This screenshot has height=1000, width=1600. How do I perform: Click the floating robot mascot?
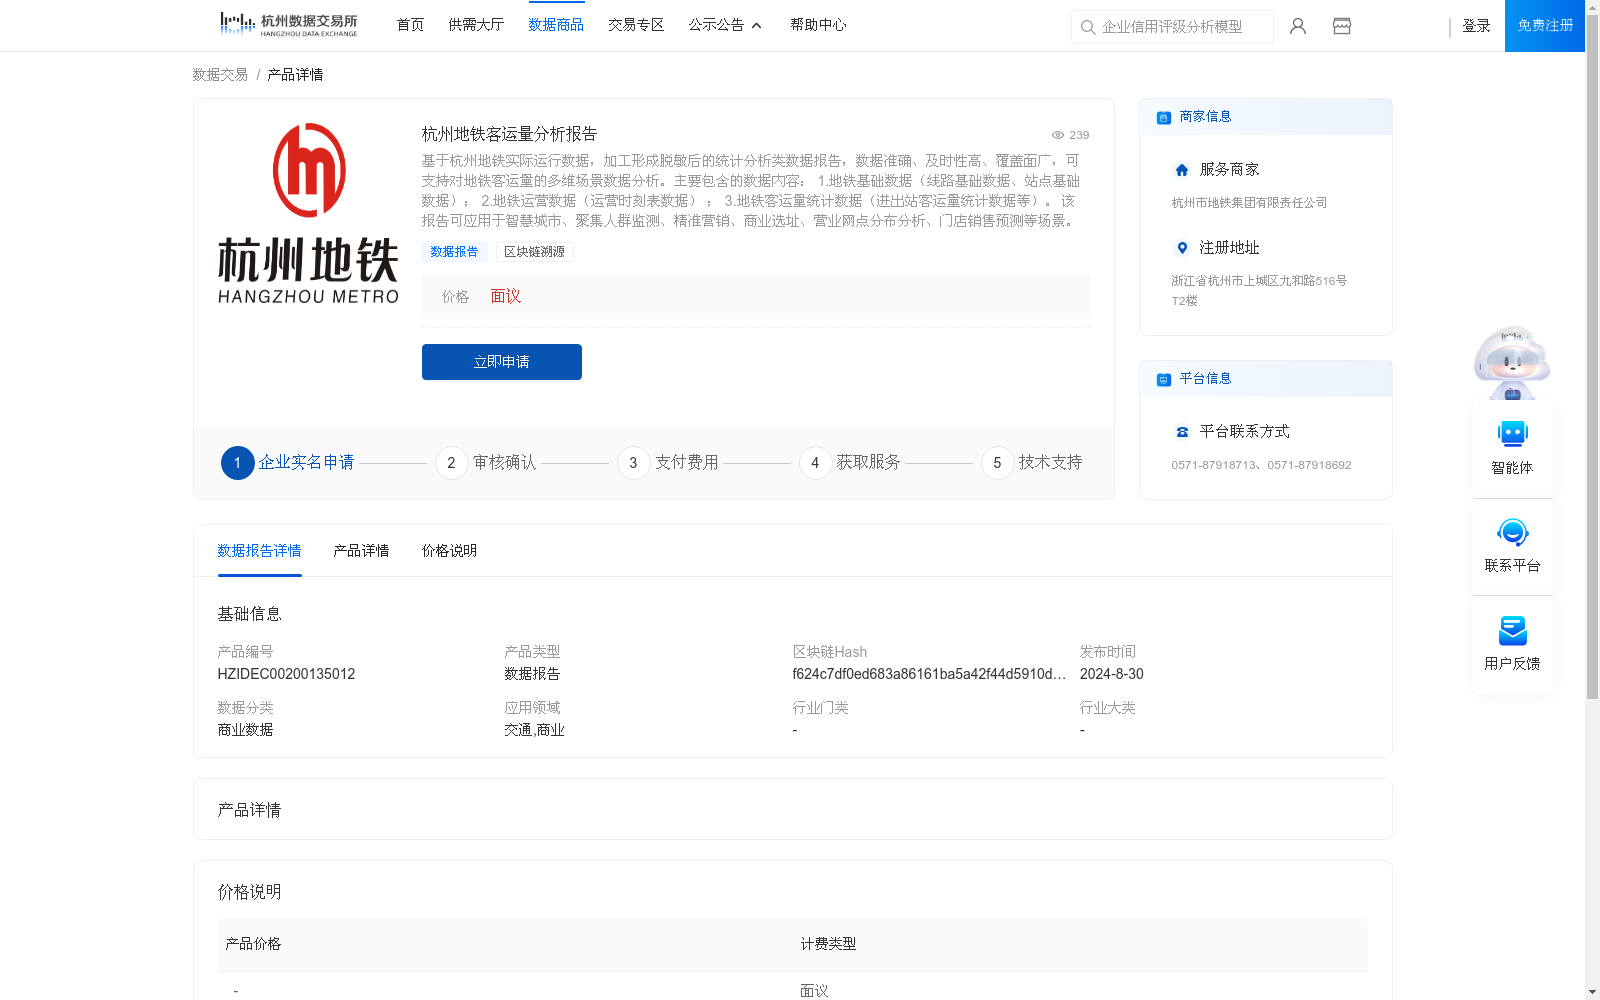coord(1512,362)
